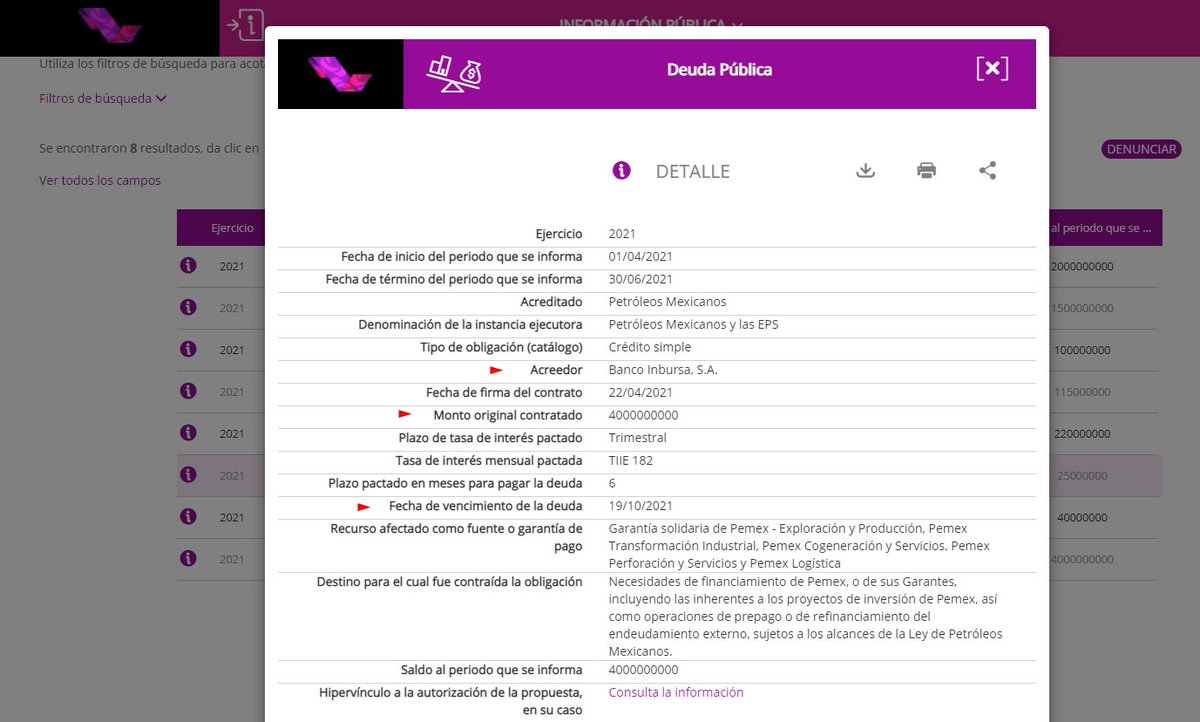The image size is (1200, 722).
Task: Click the login info icon in top bar
Action: (x=245, y=24)
